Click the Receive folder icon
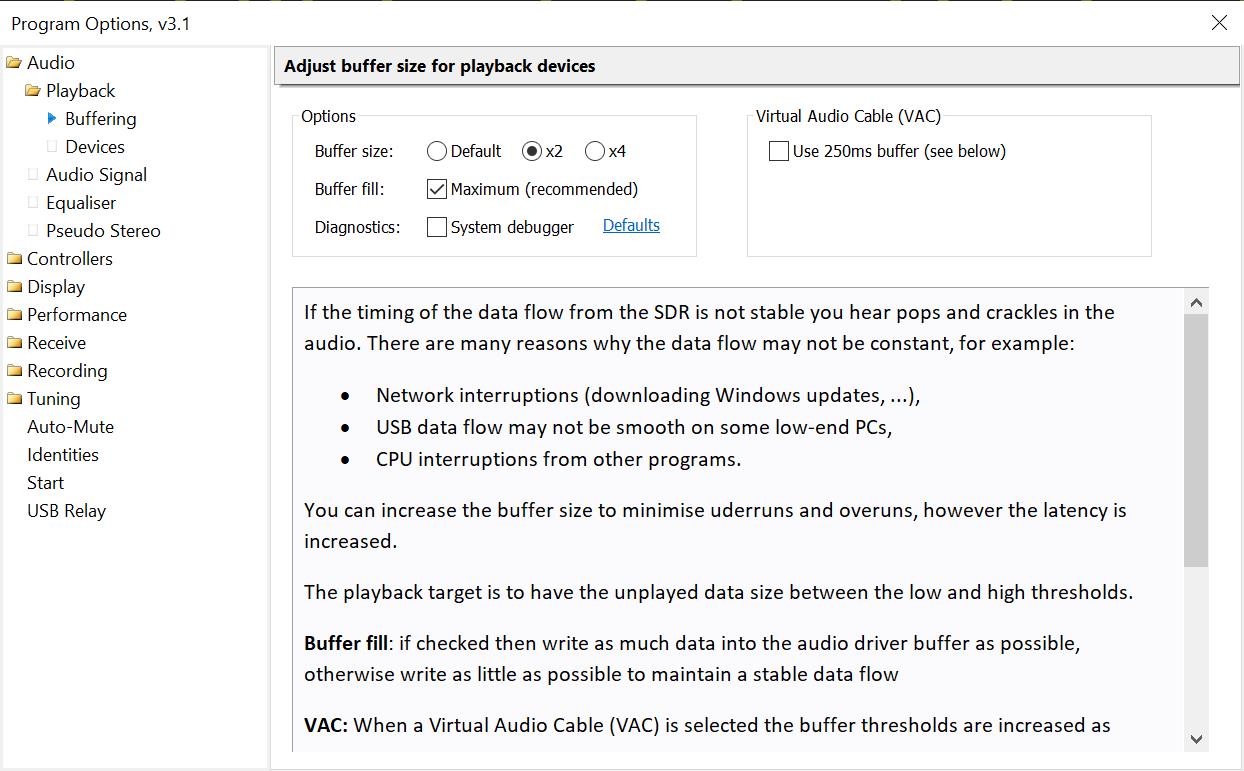This screenshot has width=1244, height=771. 14,343
